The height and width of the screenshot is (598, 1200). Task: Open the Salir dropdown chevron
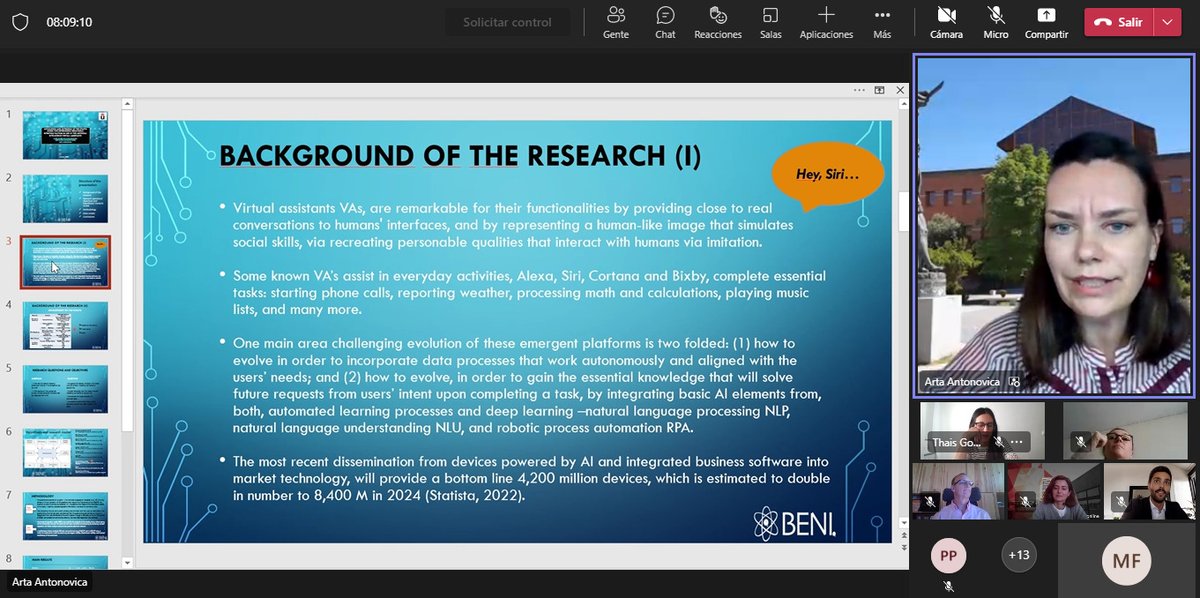coord(1166,21)
